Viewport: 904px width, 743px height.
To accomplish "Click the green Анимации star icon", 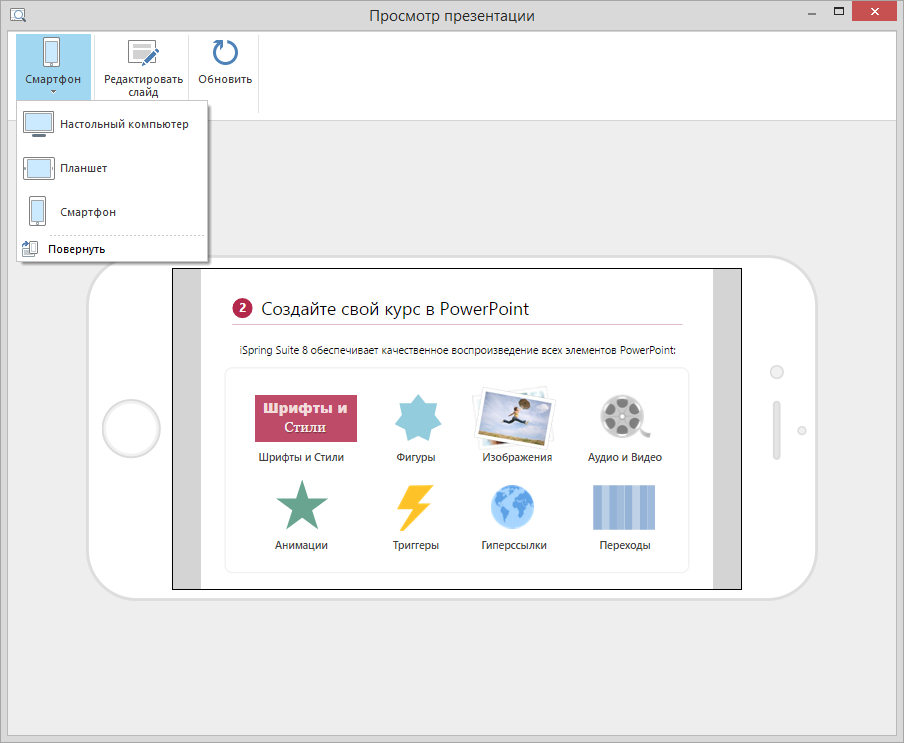I will [x=302, y=506].
